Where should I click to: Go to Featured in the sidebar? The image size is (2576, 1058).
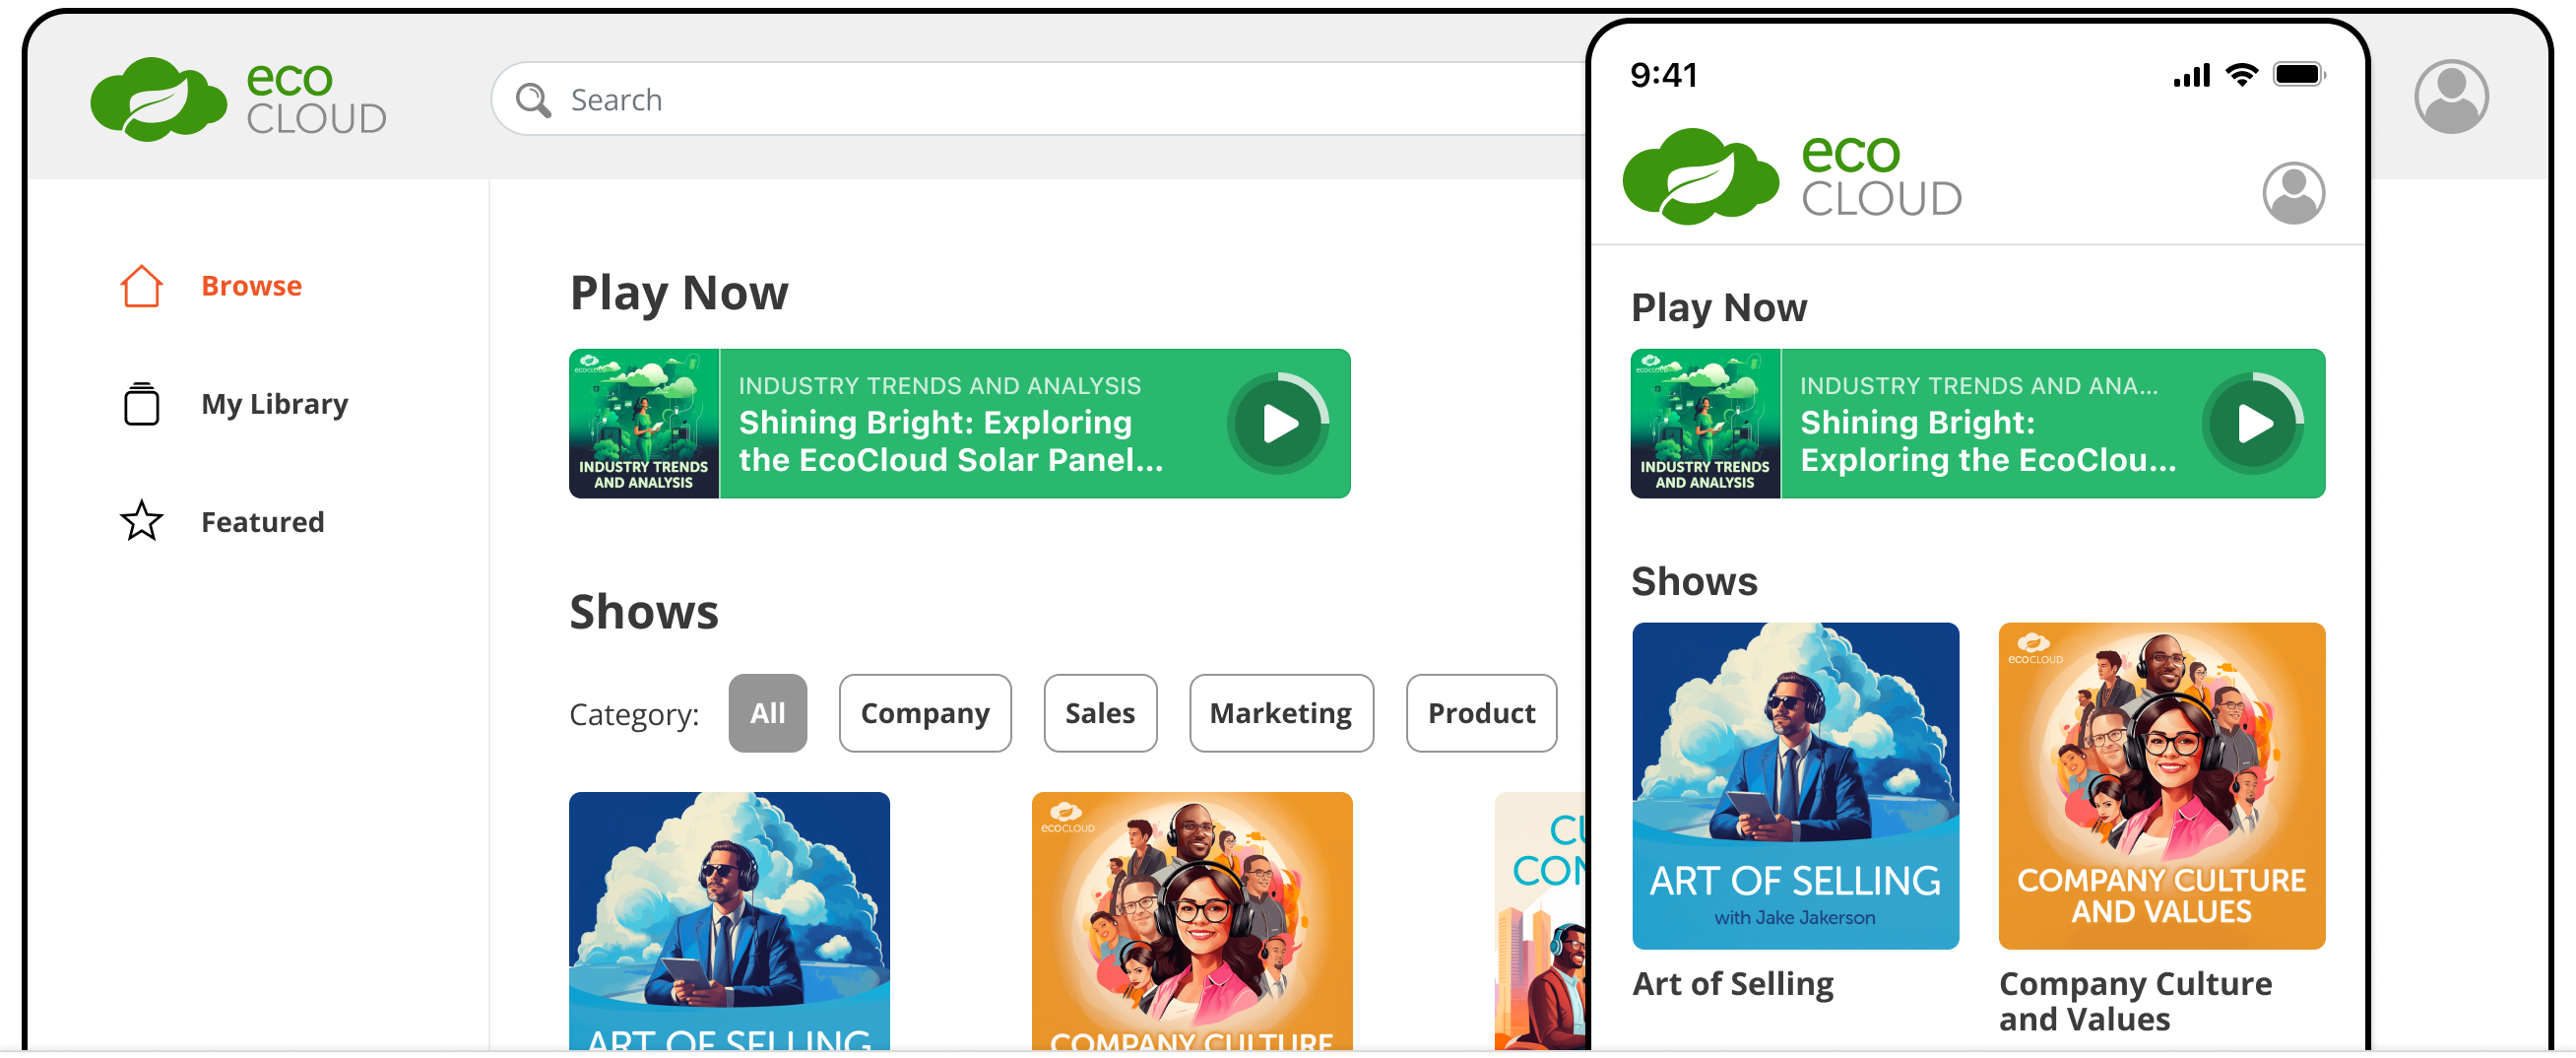pyautogui.click(x=262, y=522)
